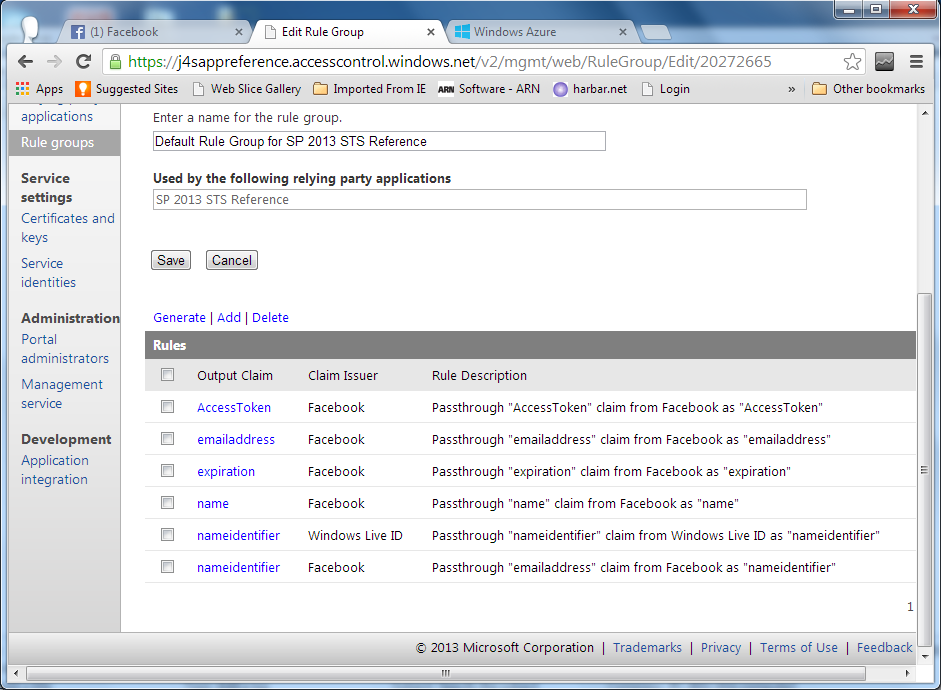This screenshot has width=941, height=690.
Task: Open a new tab with the new-tab button
Action: click(x=656, y=32)
